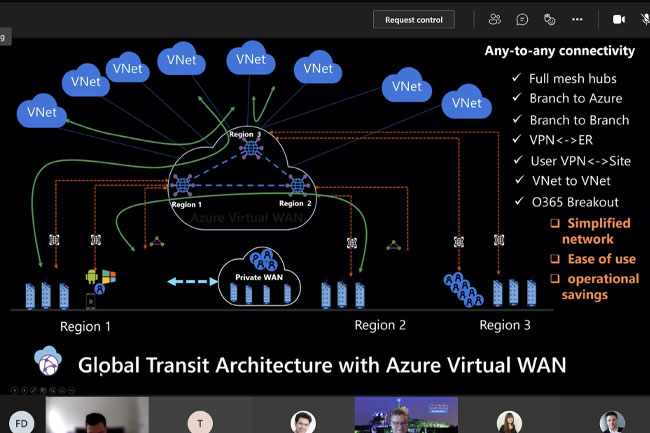650x433 pixels.
Task: Click 'User VPN<->Site' list item
Action: [580, 161]
